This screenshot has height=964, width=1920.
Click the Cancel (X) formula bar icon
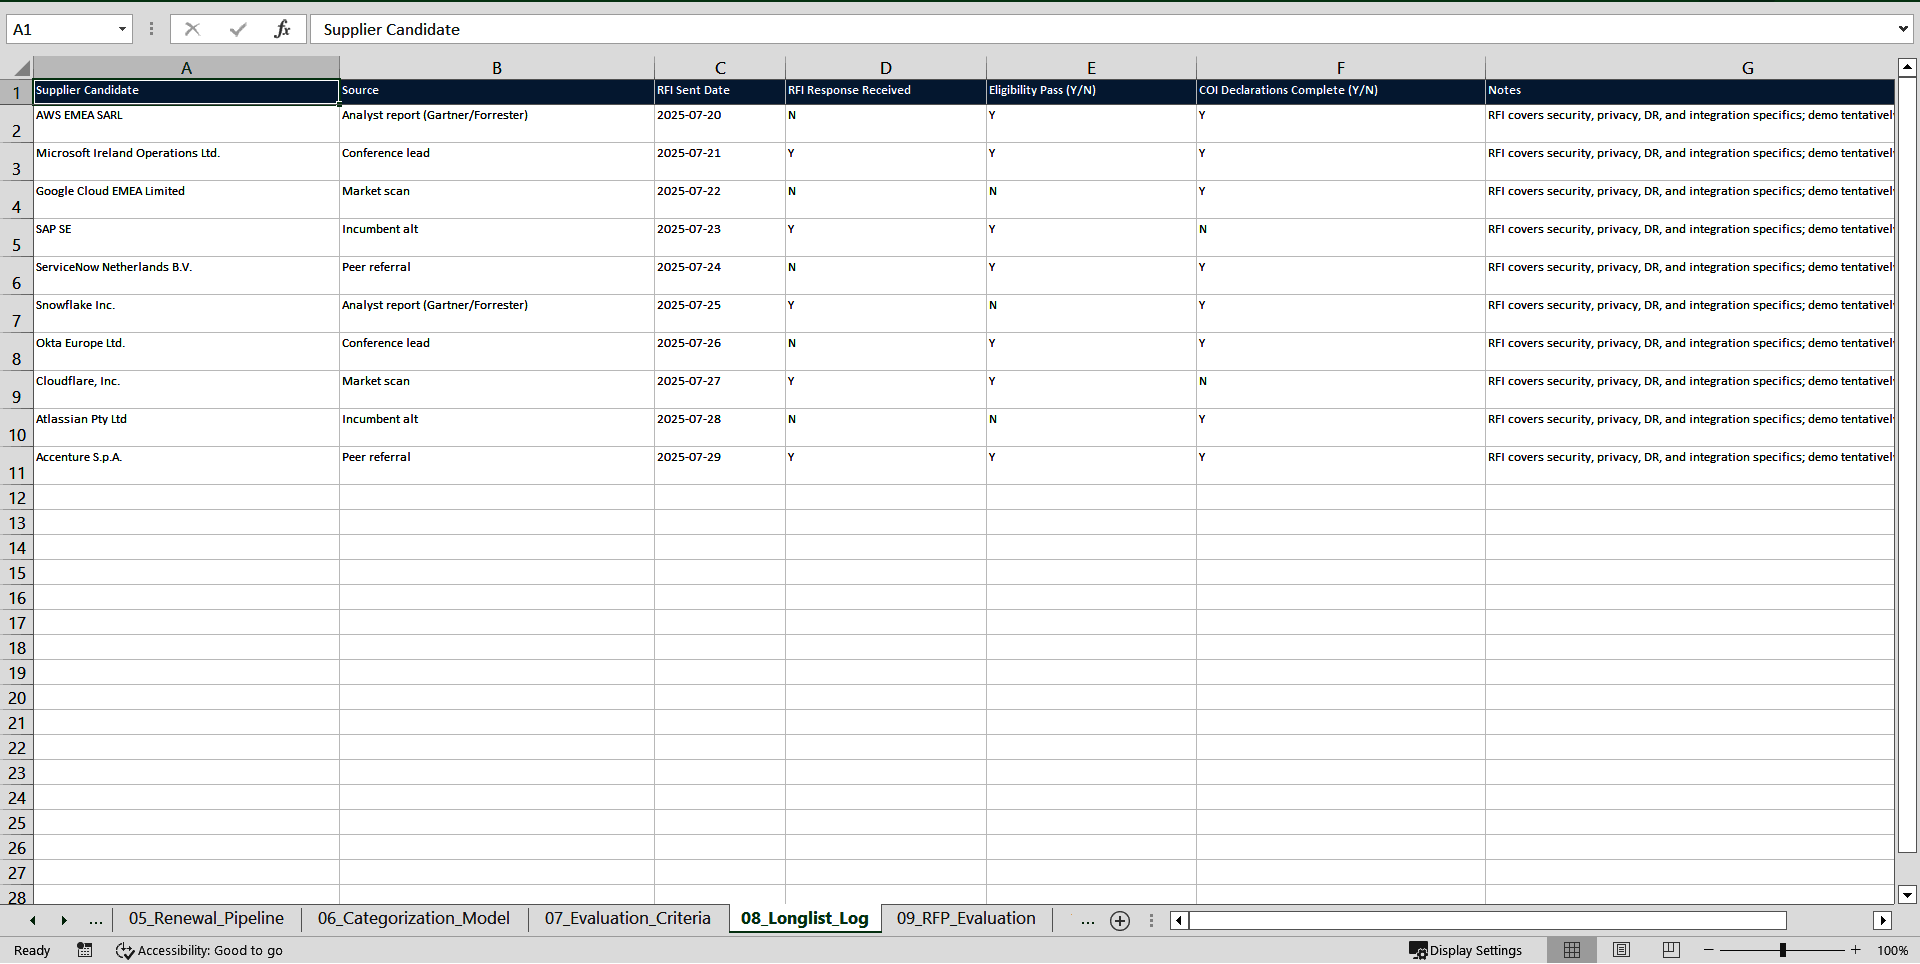click(192, 29)
